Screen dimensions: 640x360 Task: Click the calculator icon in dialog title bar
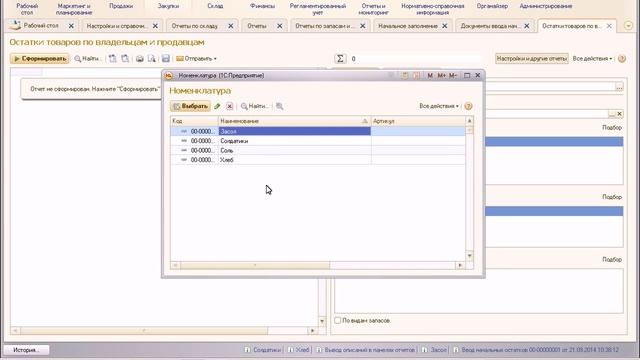click(405, 76)
